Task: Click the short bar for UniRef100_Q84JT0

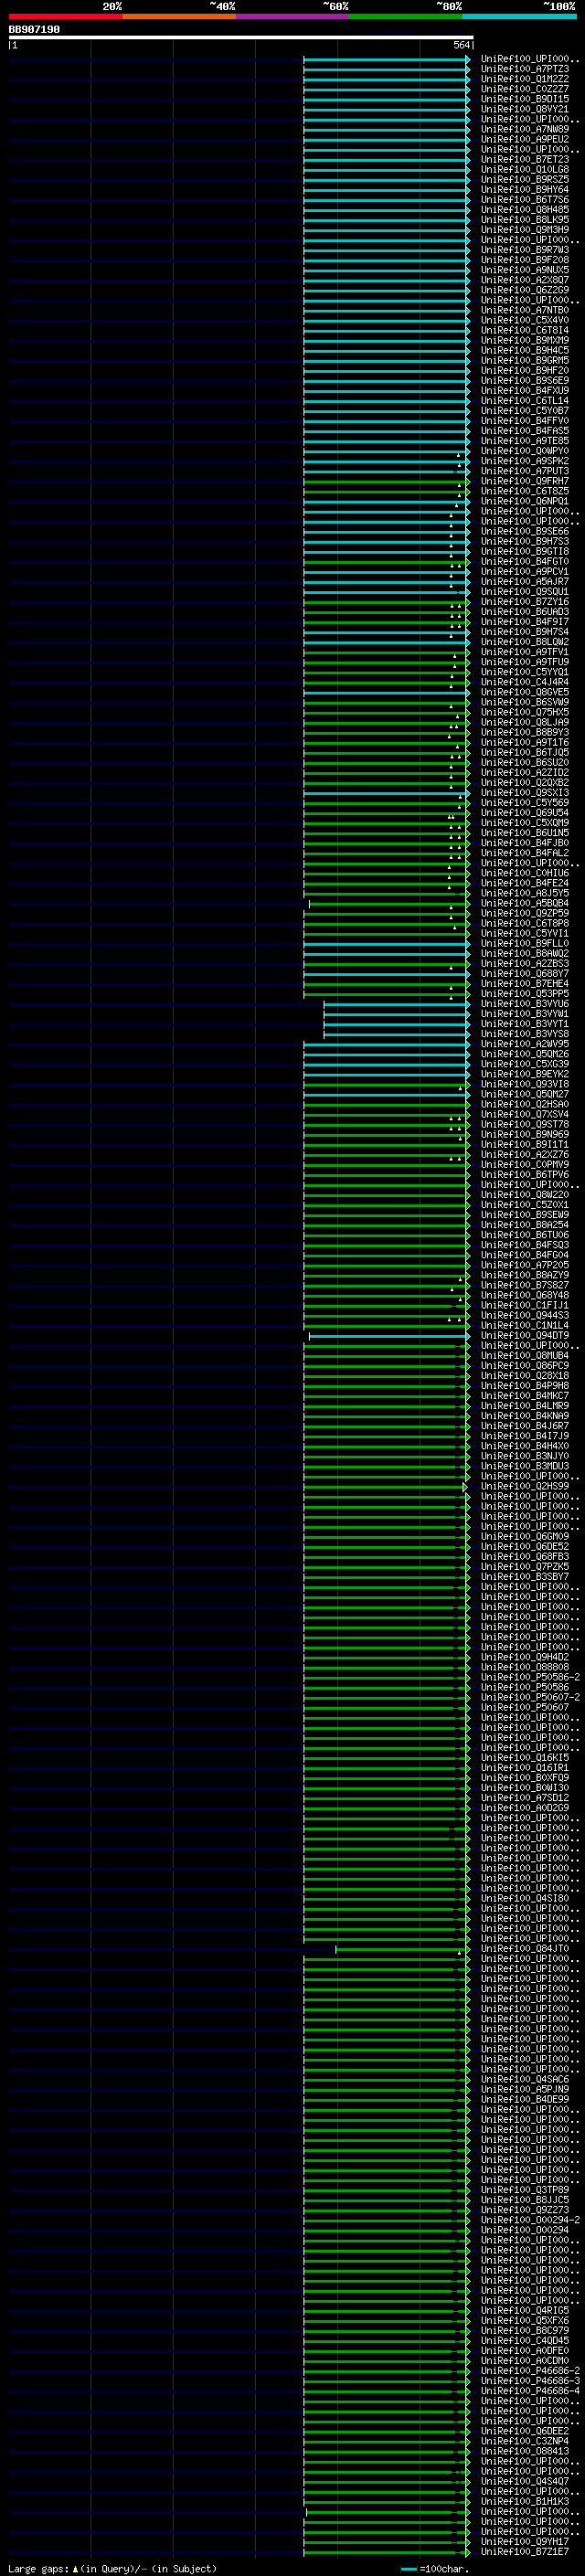Action: click(402, 1949)
